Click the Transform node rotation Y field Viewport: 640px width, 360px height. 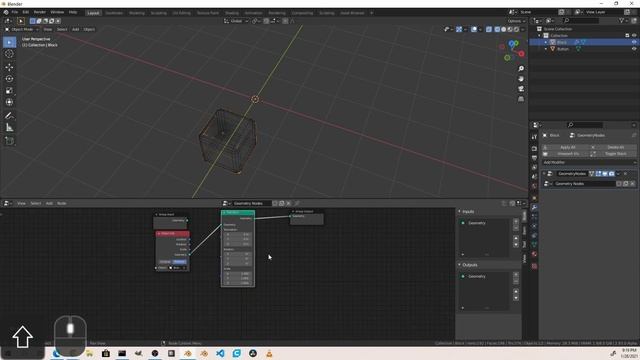pos(238,259)
